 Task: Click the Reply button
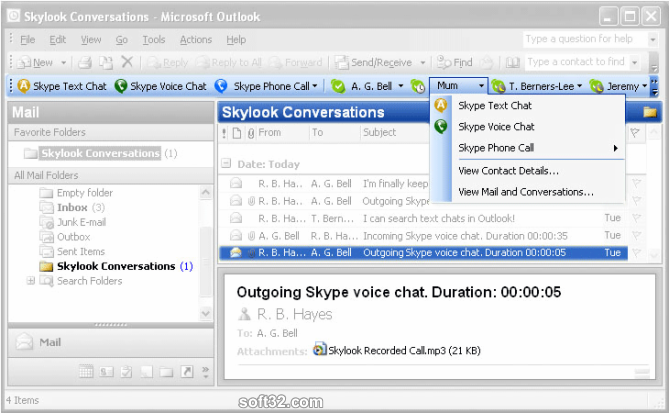coord(167,63)
